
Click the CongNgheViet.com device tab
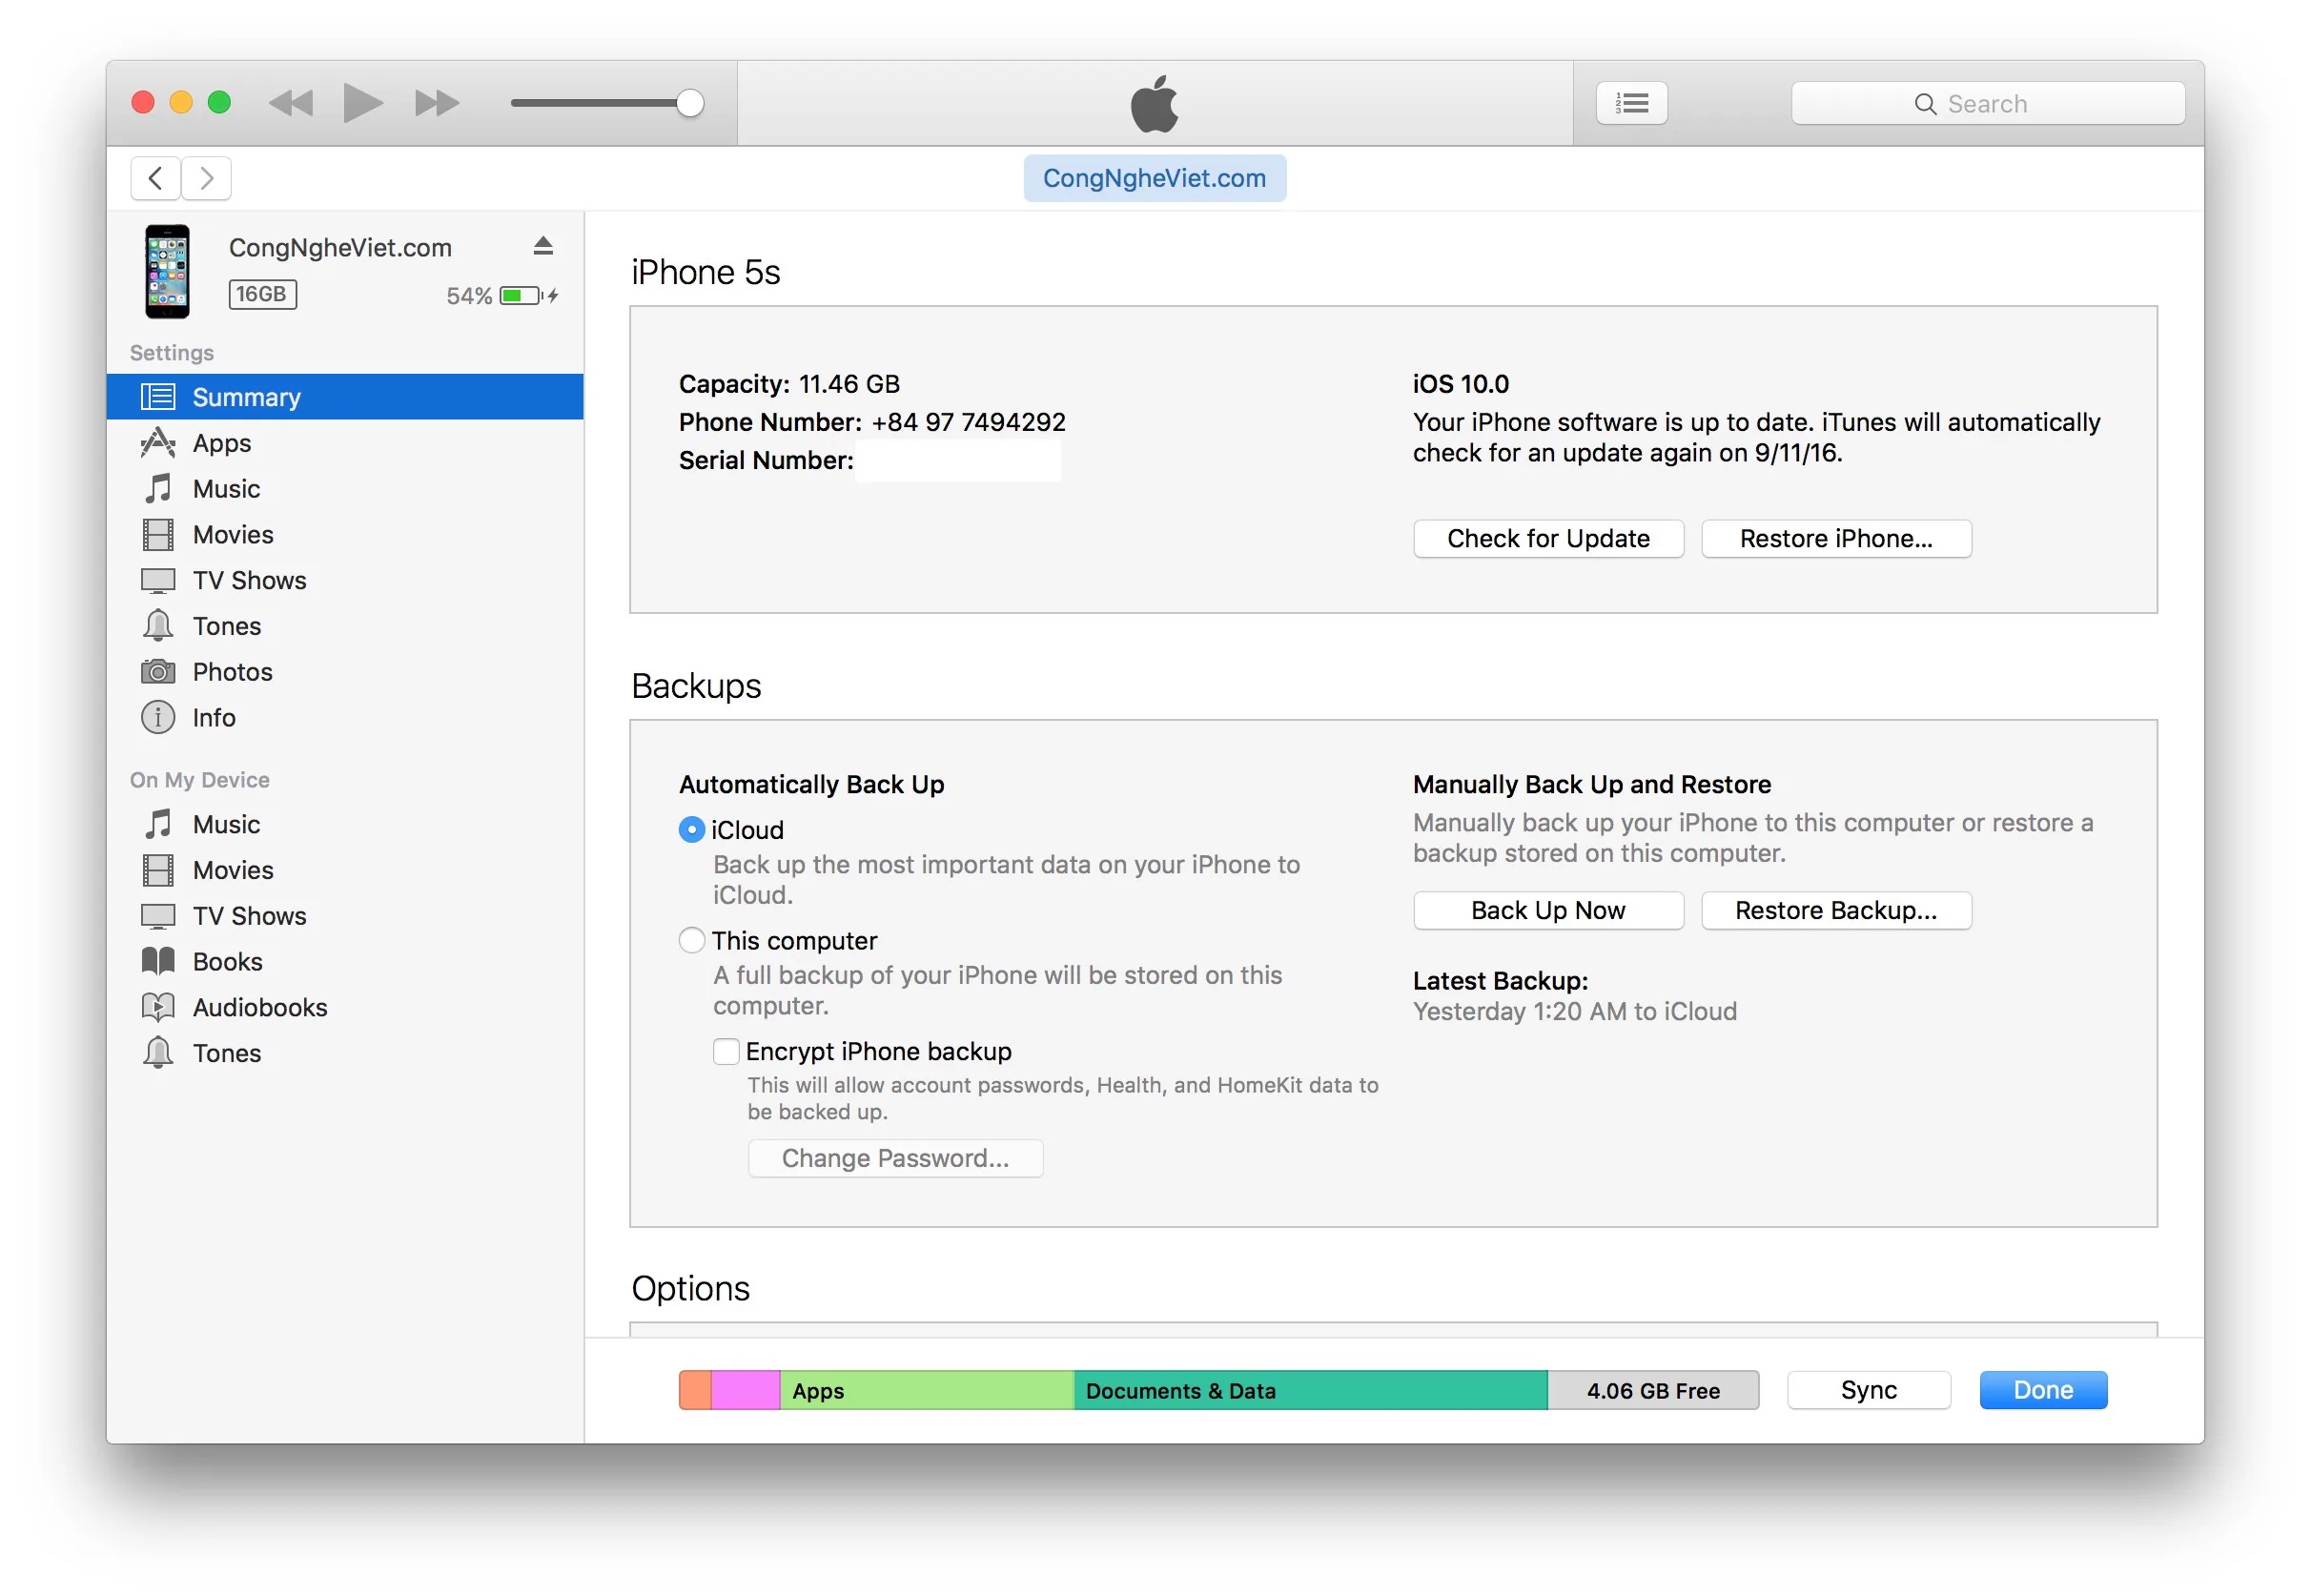(x=1154, y=178)
